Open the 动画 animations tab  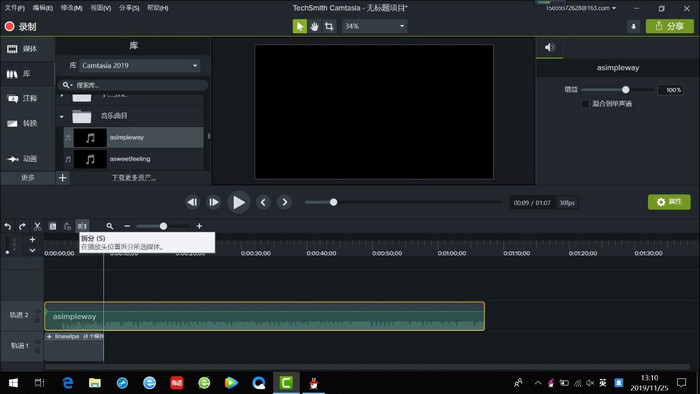click(28, 158)
